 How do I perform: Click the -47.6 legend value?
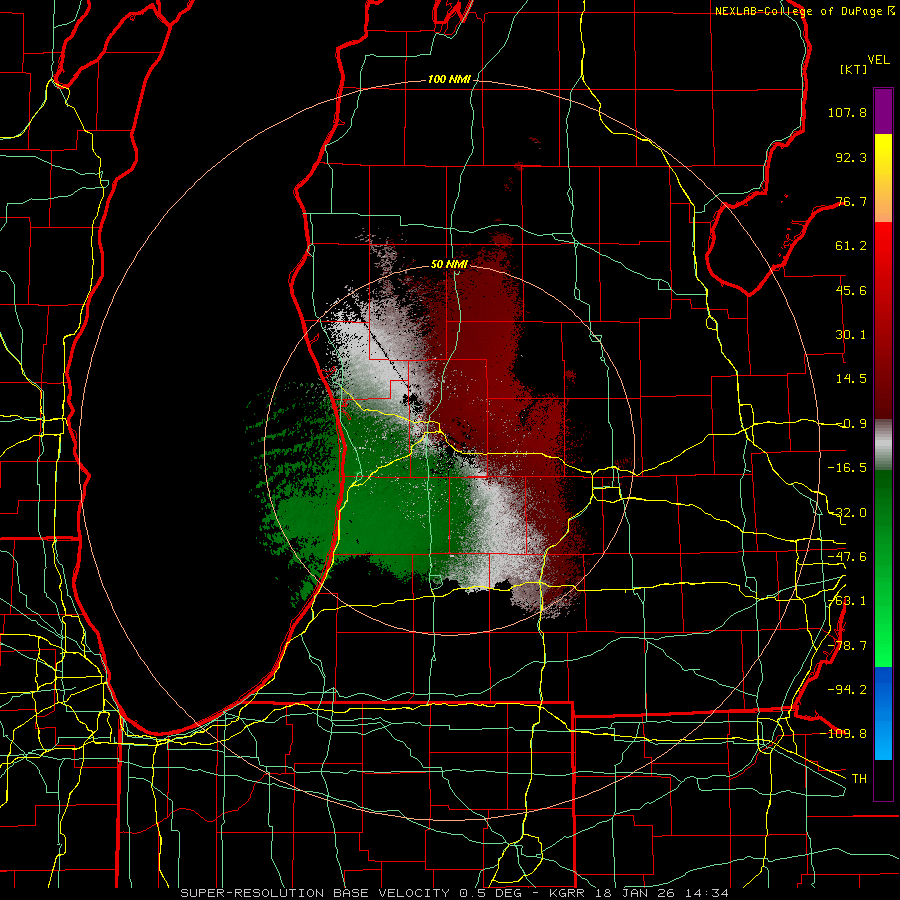(x=847, y=557)
